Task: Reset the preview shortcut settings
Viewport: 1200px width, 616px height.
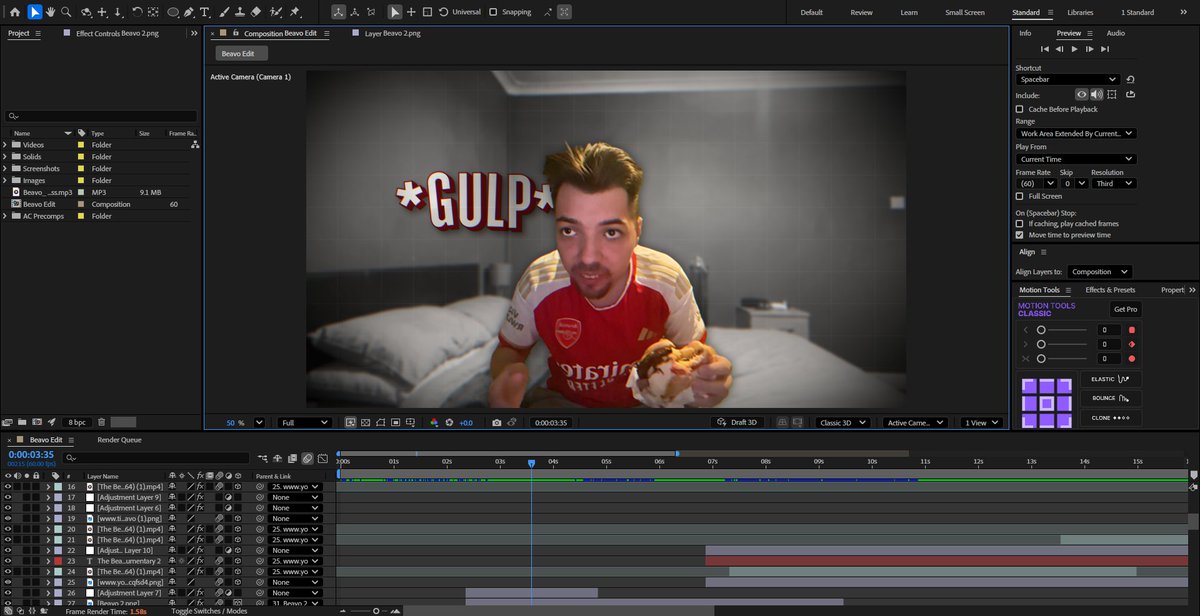Action: 1130,79
